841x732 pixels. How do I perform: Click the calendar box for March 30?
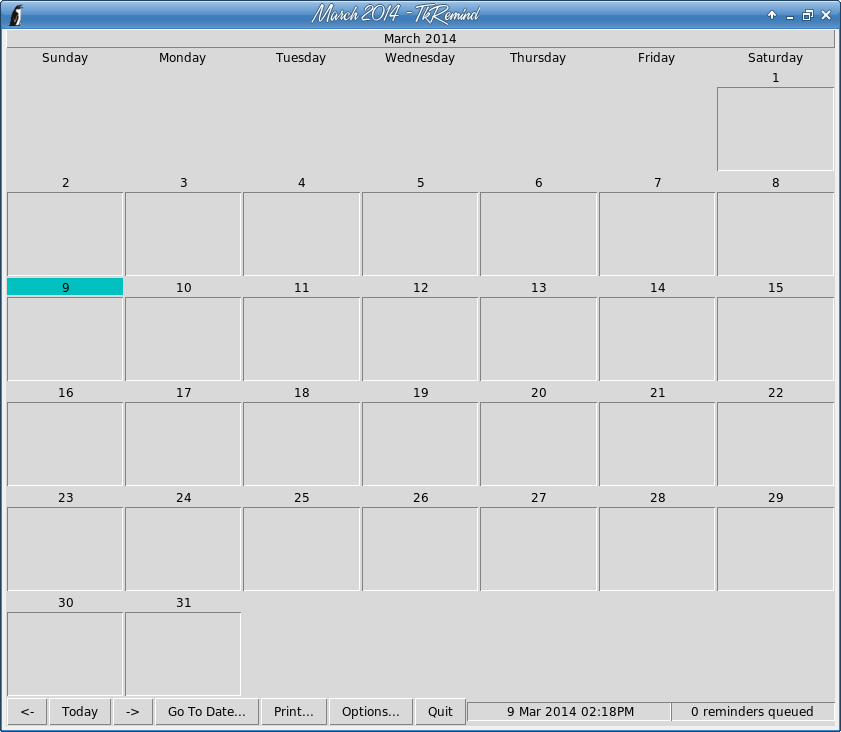tap(65, 654)
